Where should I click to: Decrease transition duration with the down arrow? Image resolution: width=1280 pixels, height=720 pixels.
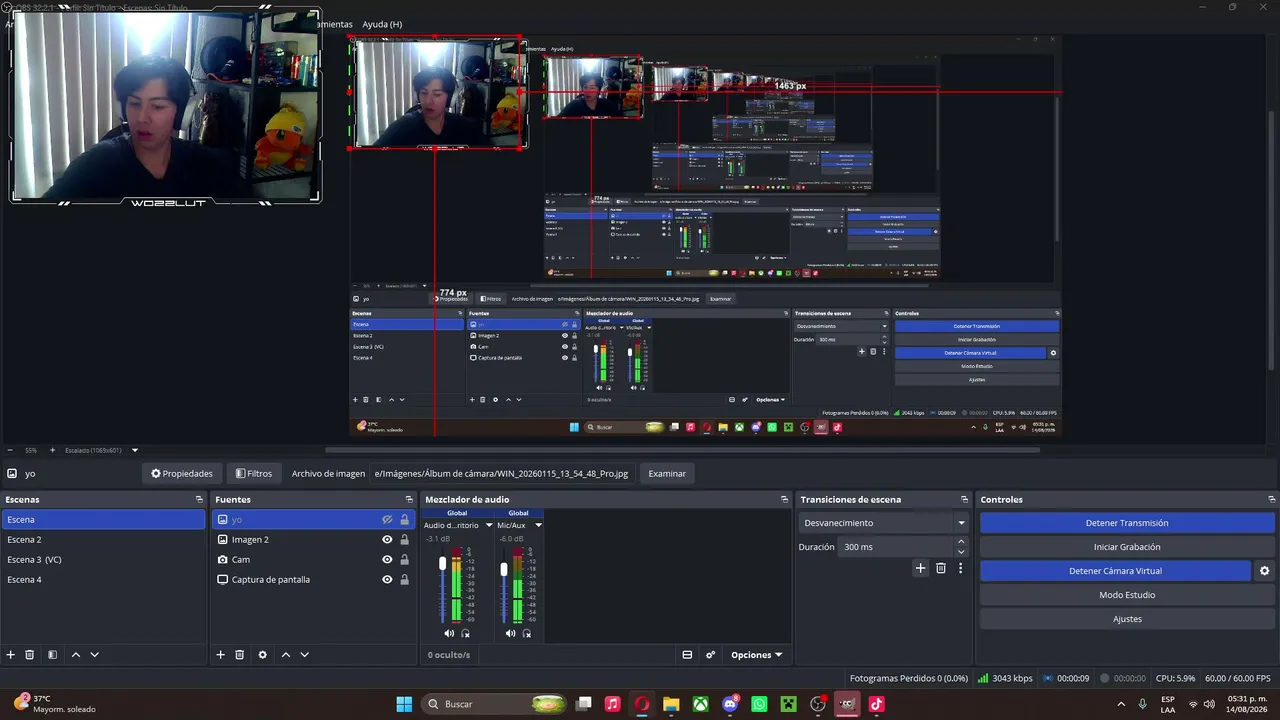(961, 552)
